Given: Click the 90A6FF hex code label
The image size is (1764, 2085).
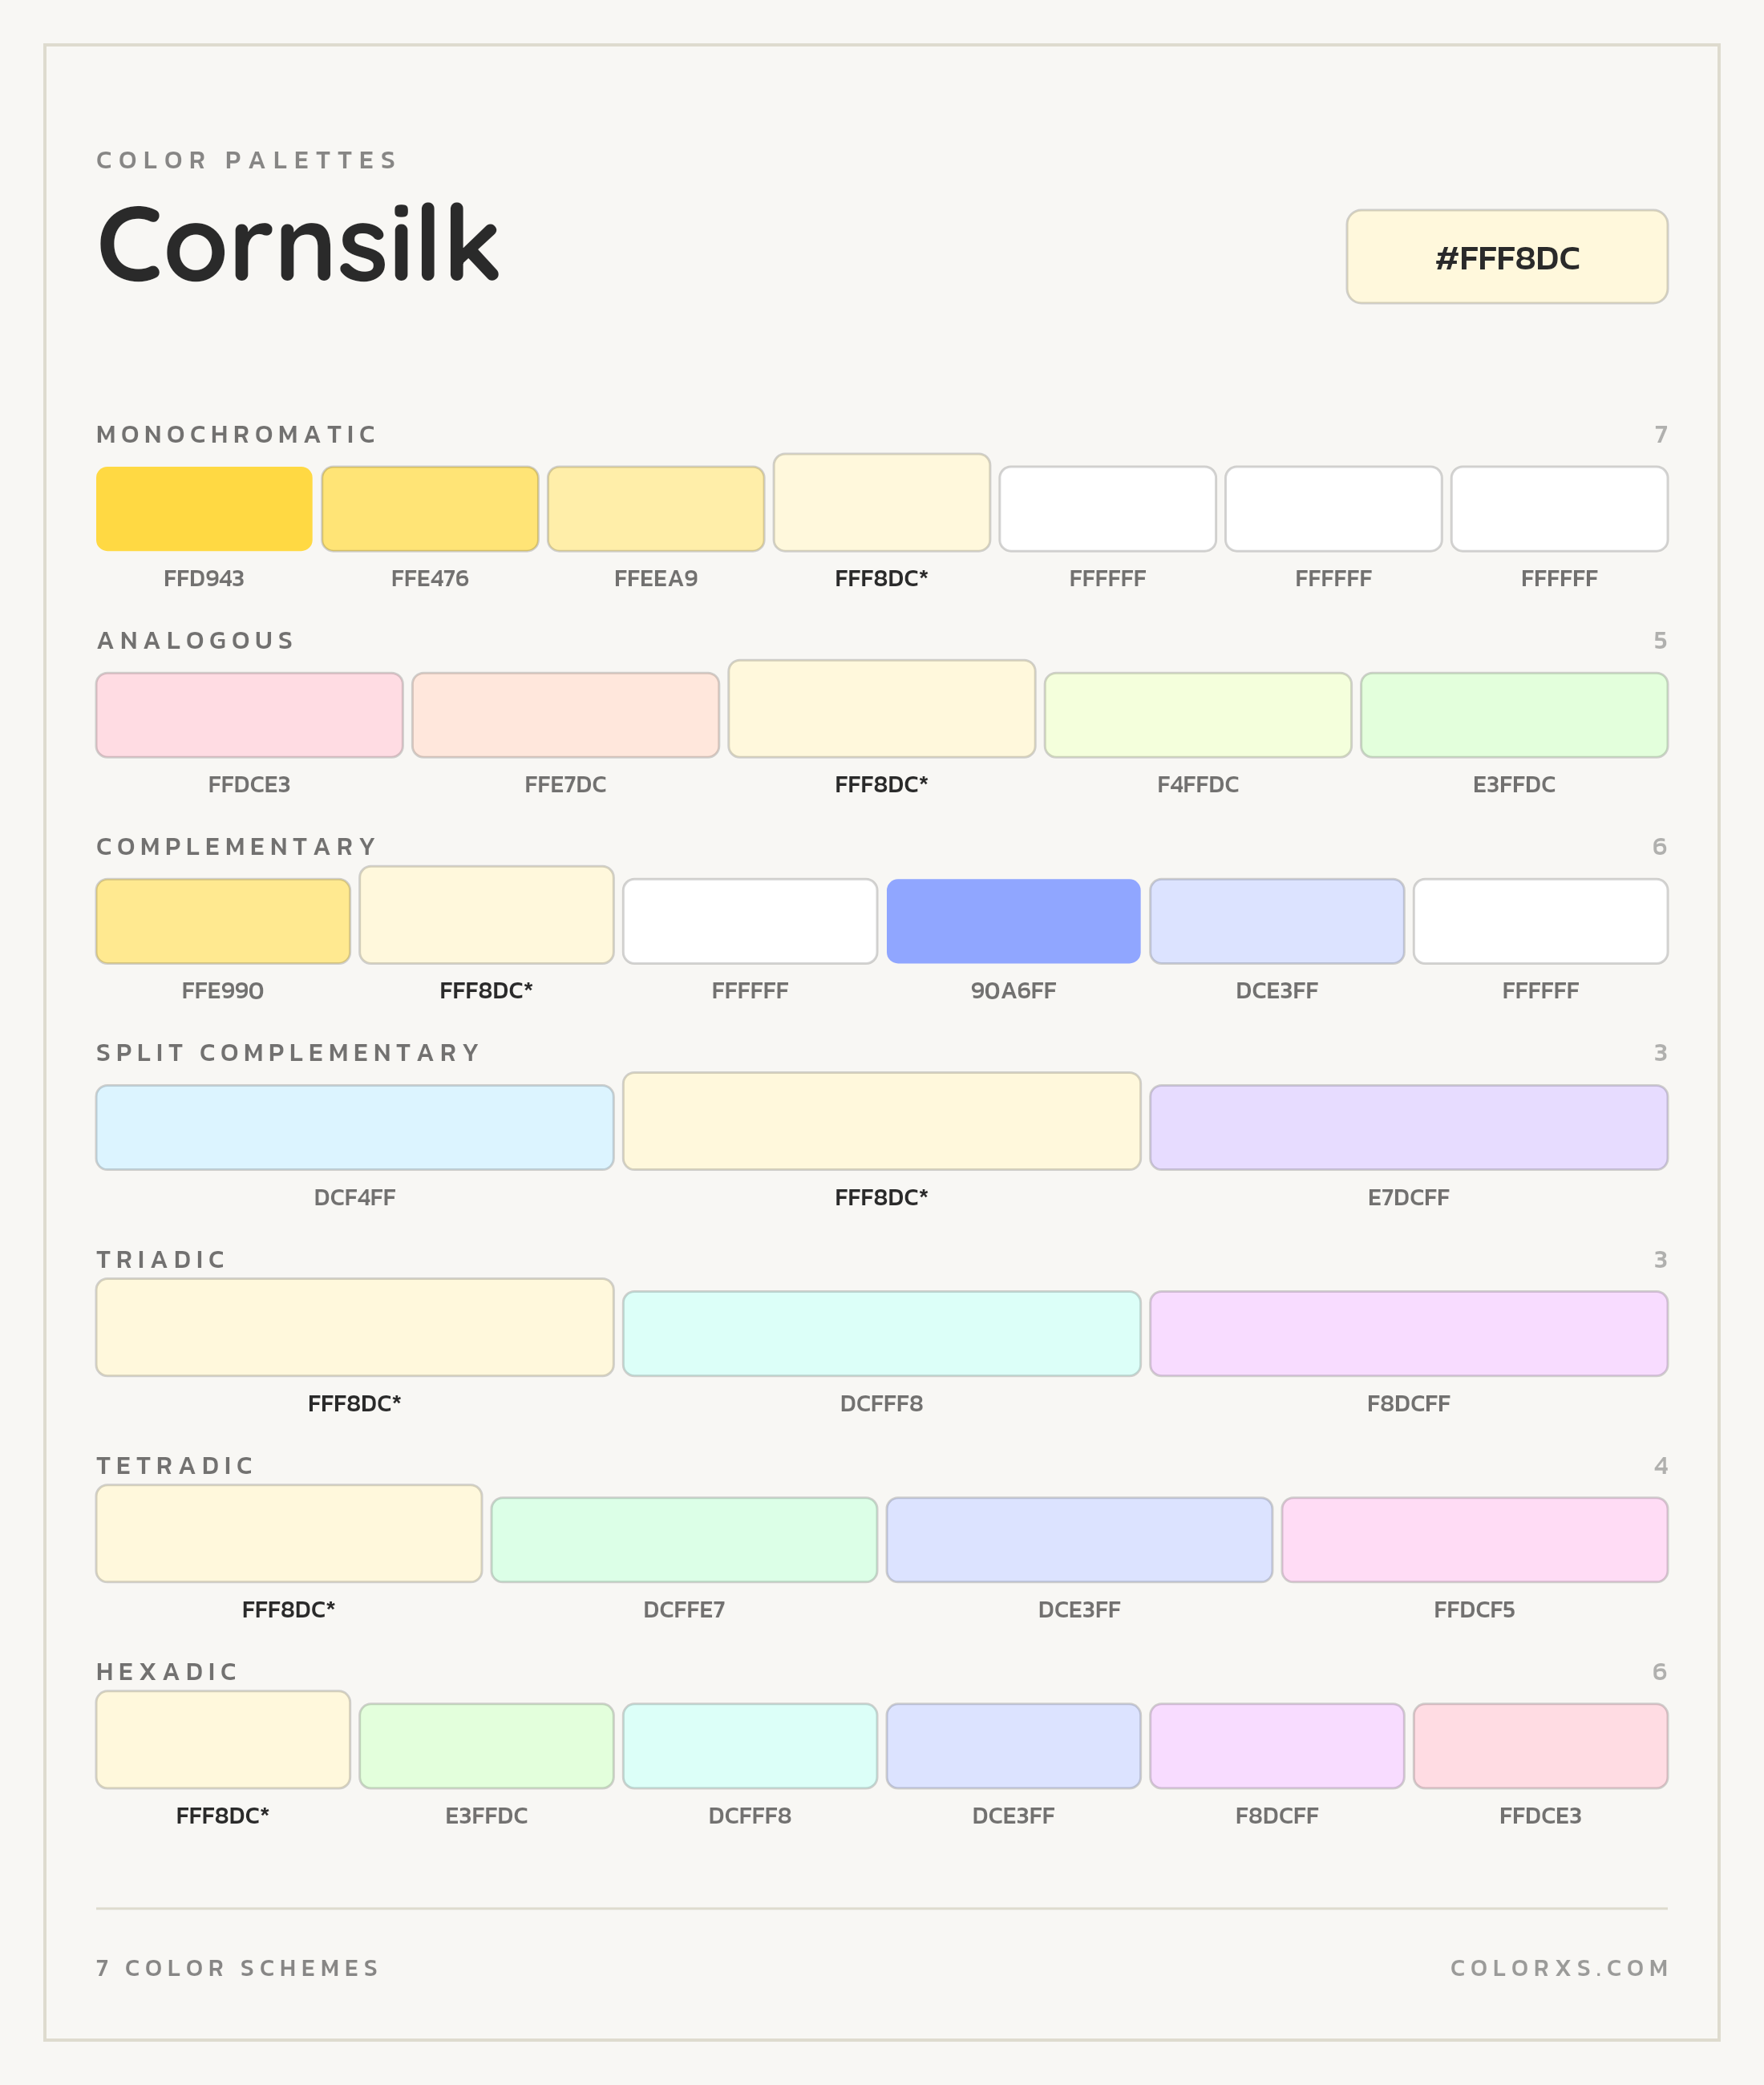Looking at the screenshot, I should point(1014,991).
